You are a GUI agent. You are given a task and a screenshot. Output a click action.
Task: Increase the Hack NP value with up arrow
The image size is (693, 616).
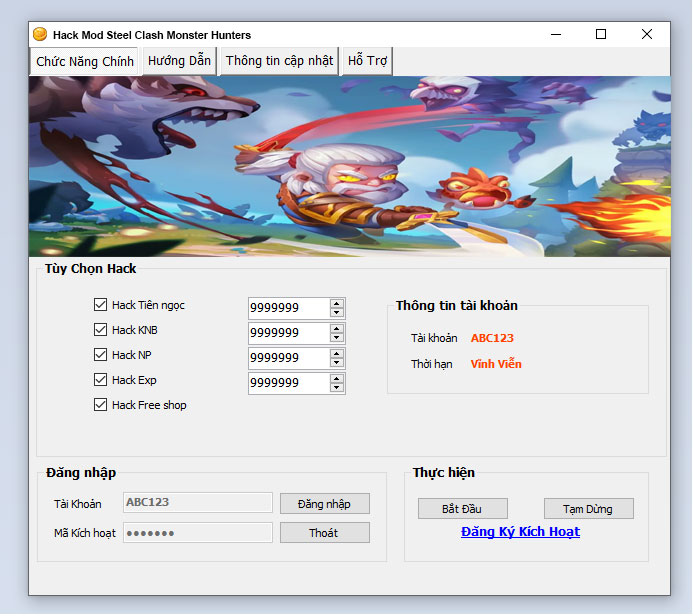pos(337,354)
